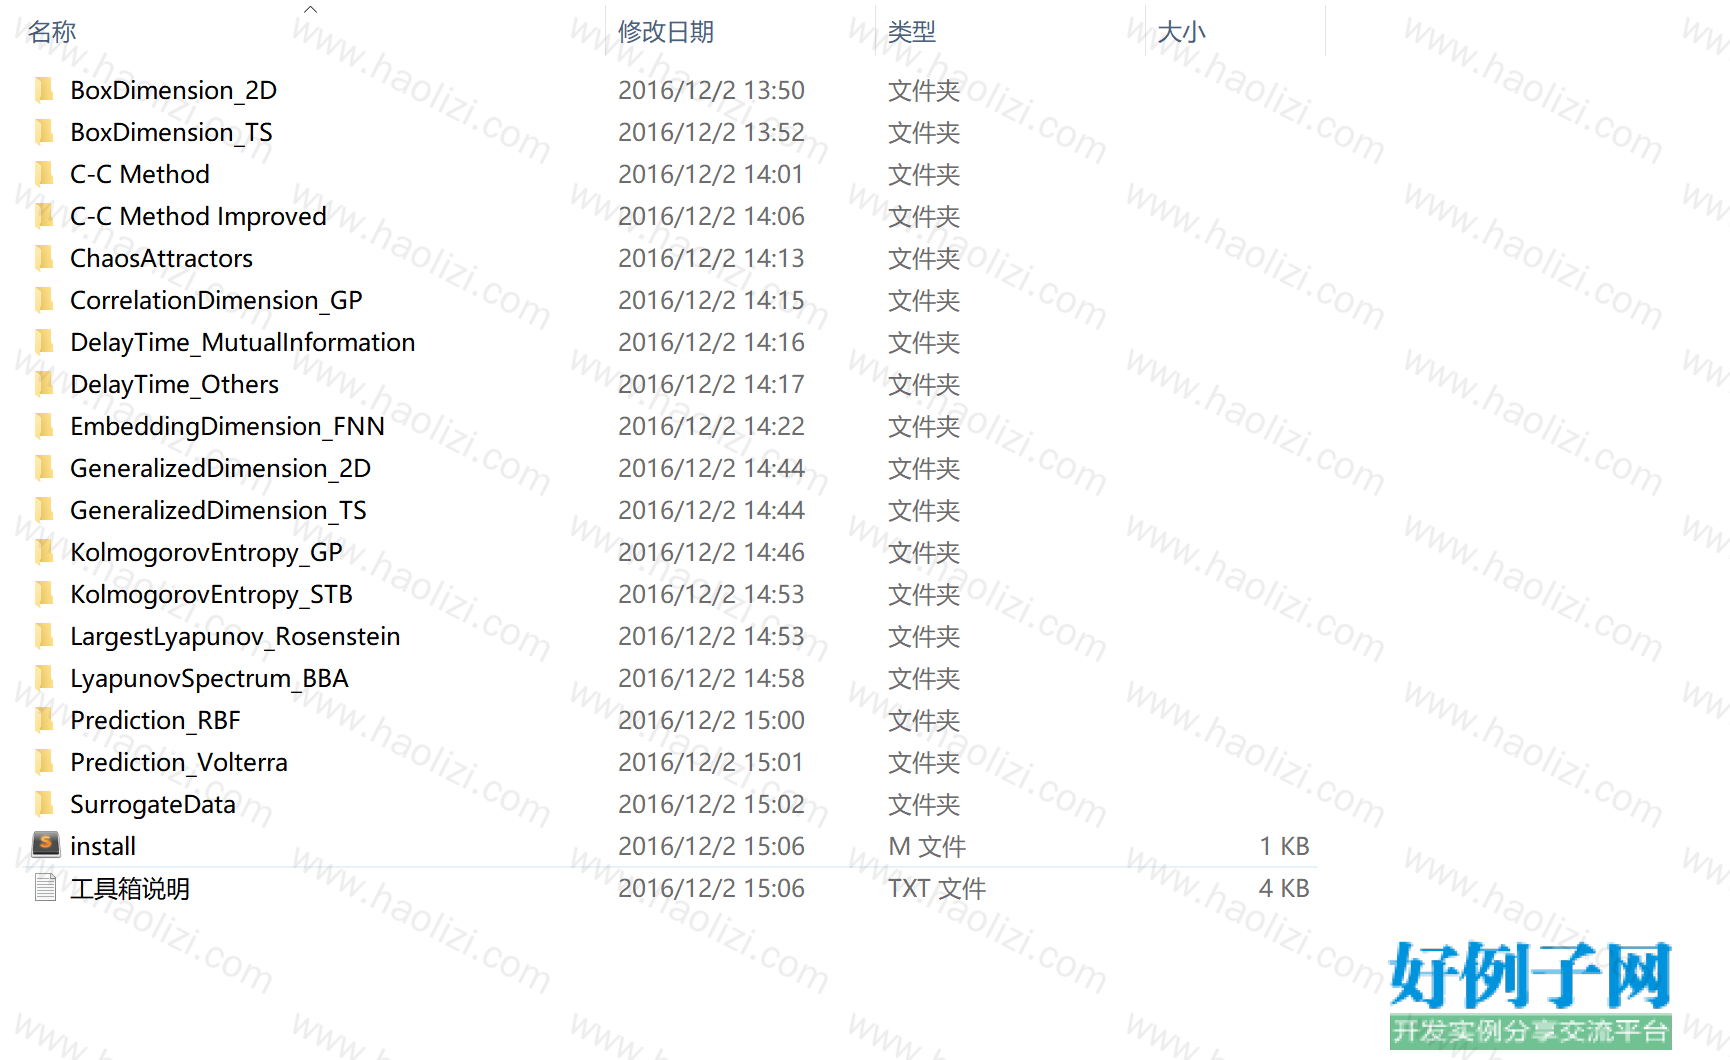
Task: Click the DelayTime_Others folder icon
Action: (x=44, y=384)
